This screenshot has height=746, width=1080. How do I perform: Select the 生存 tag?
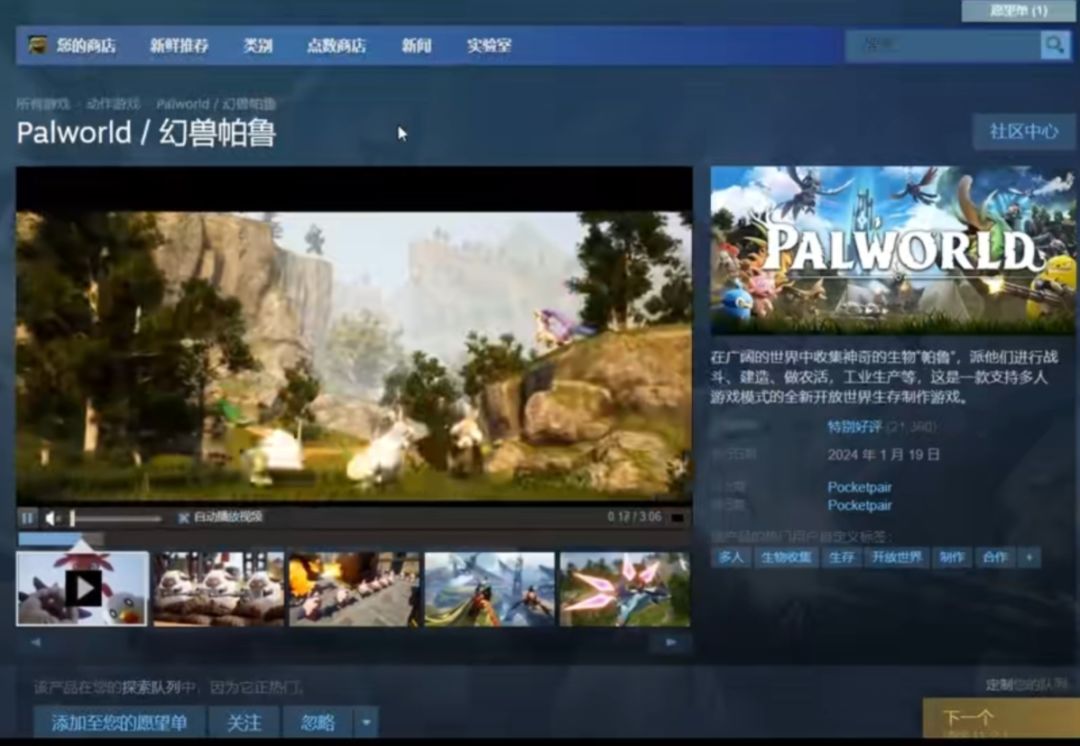coord(841,557)
